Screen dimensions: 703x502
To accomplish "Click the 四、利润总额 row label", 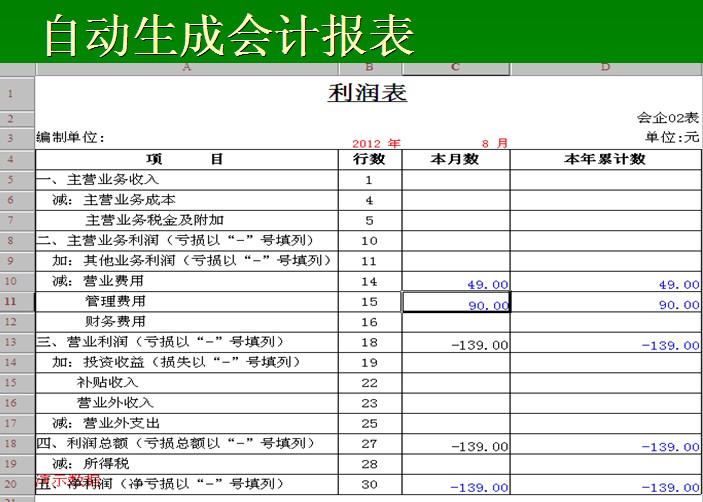I will coord(175,443).
